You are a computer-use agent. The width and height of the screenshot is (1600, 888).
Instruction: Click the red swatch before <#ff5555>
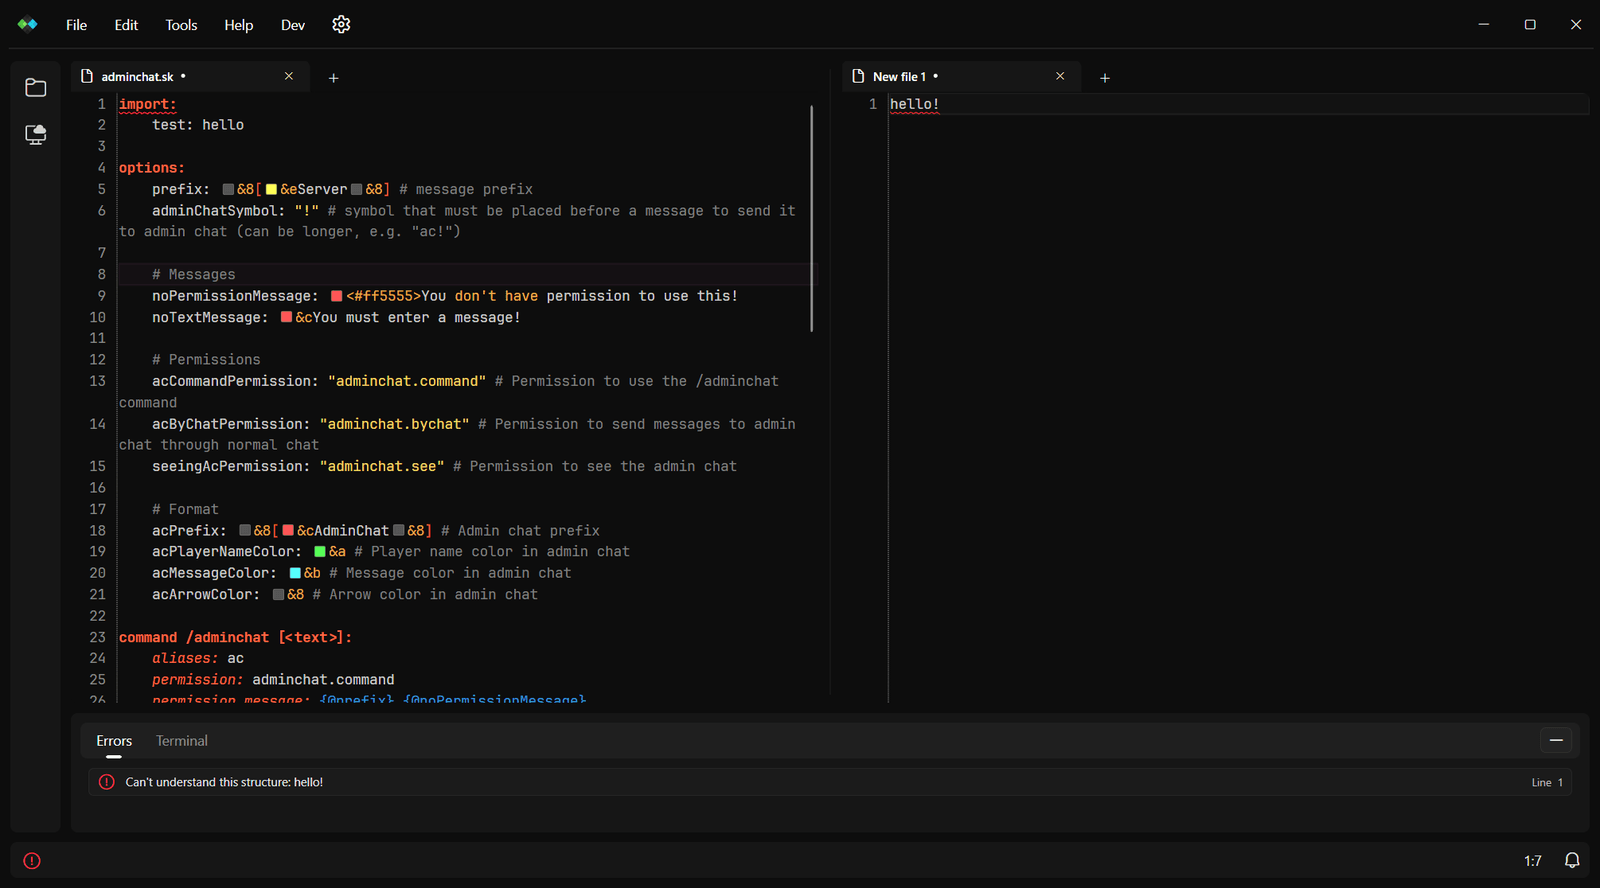pos(337,296)
